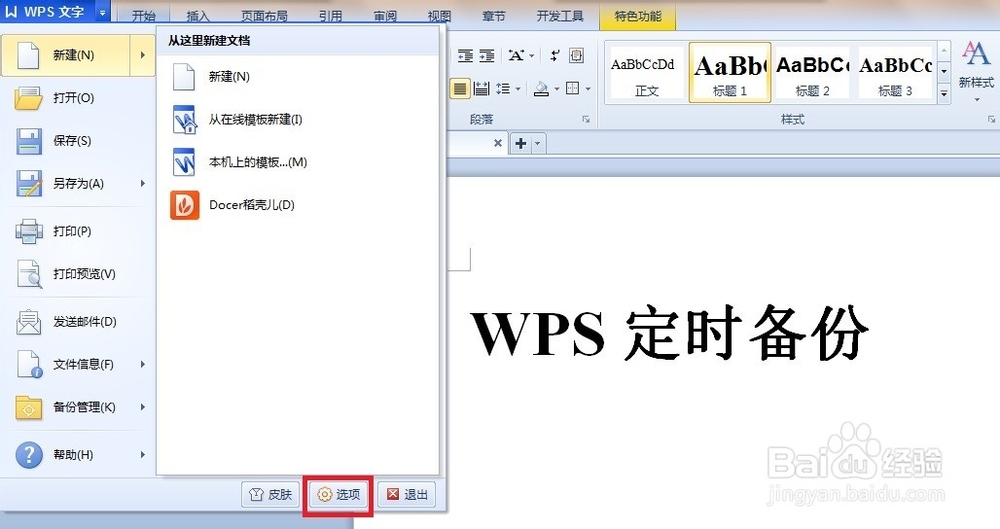Viewport: 1000px width, 529px height.
Task: Click the 打印预览 magnifier icon
Action: [29, 274]
